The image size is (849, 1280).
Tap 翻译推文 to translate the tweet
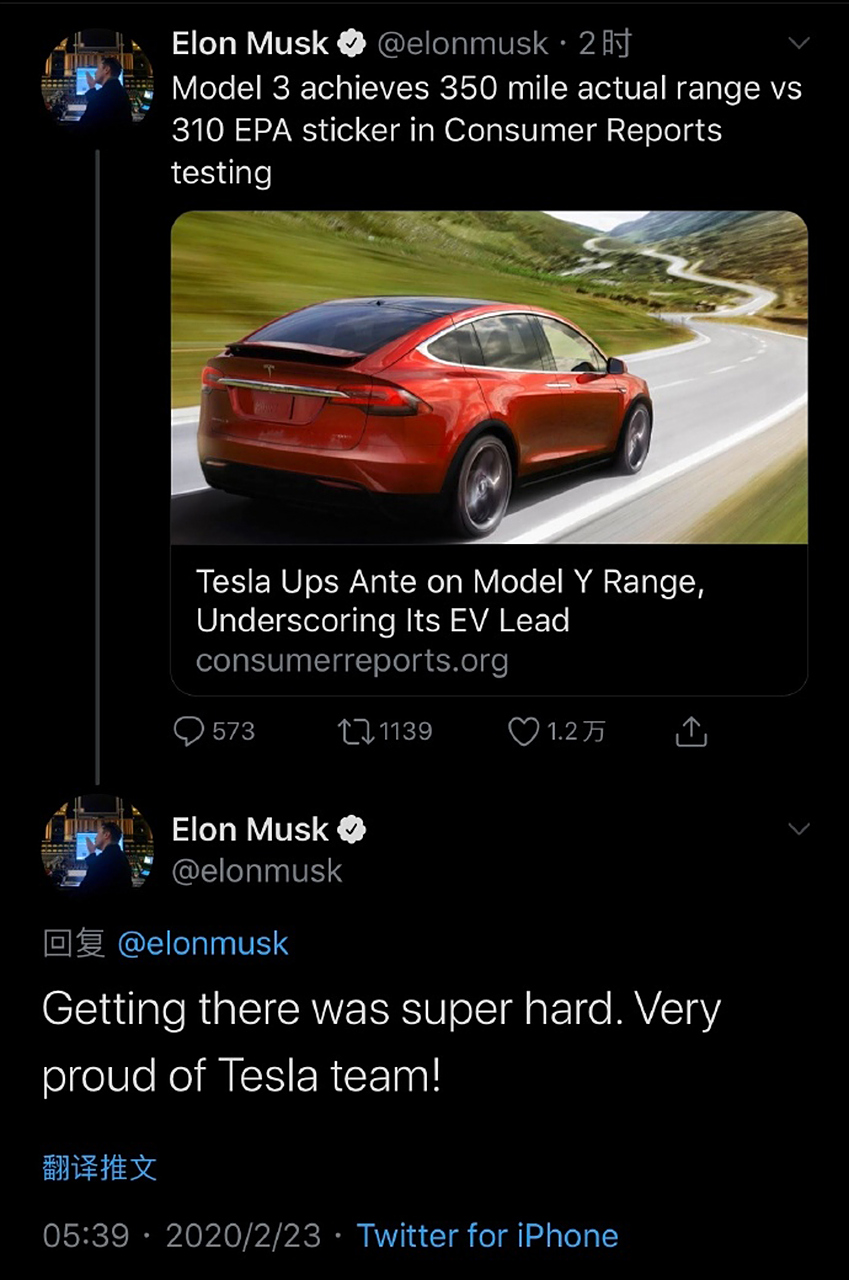[x=100, y=1167]
